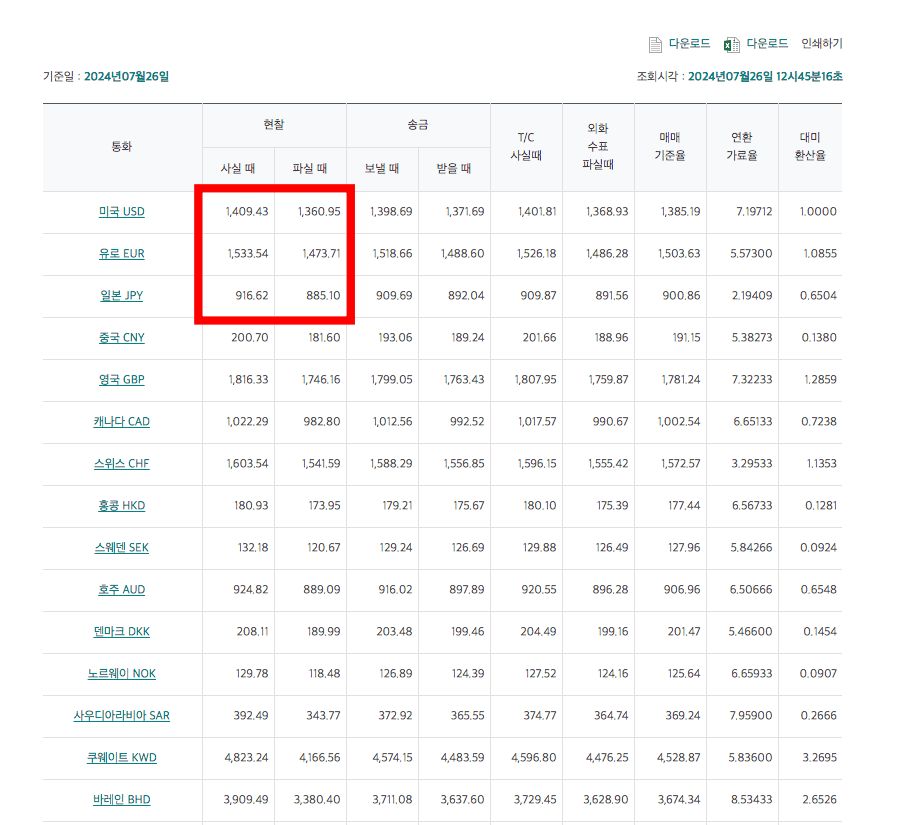Click GBP receive rate 1,763.43
897x825 pixels.
[x=464, y=379]
